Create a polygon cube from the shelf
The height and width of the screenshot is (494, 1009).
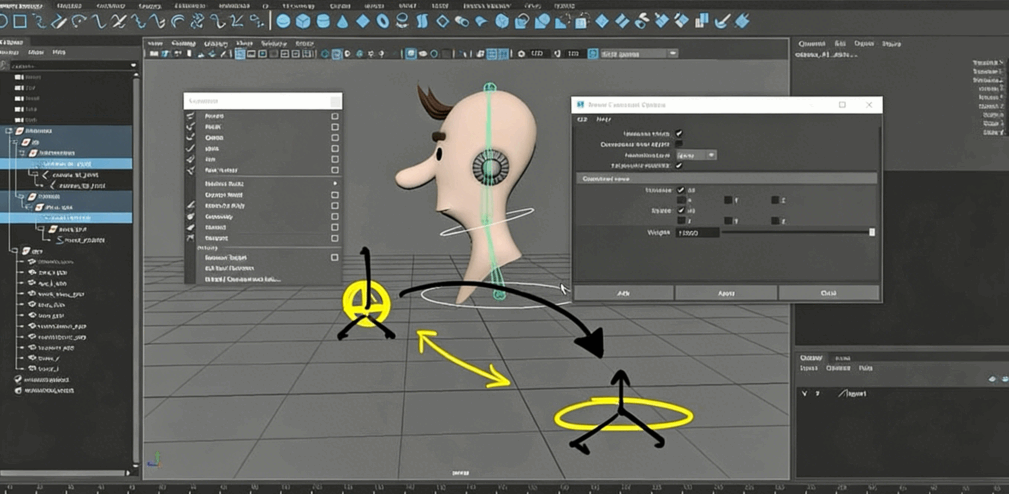(x=303, y=21)
